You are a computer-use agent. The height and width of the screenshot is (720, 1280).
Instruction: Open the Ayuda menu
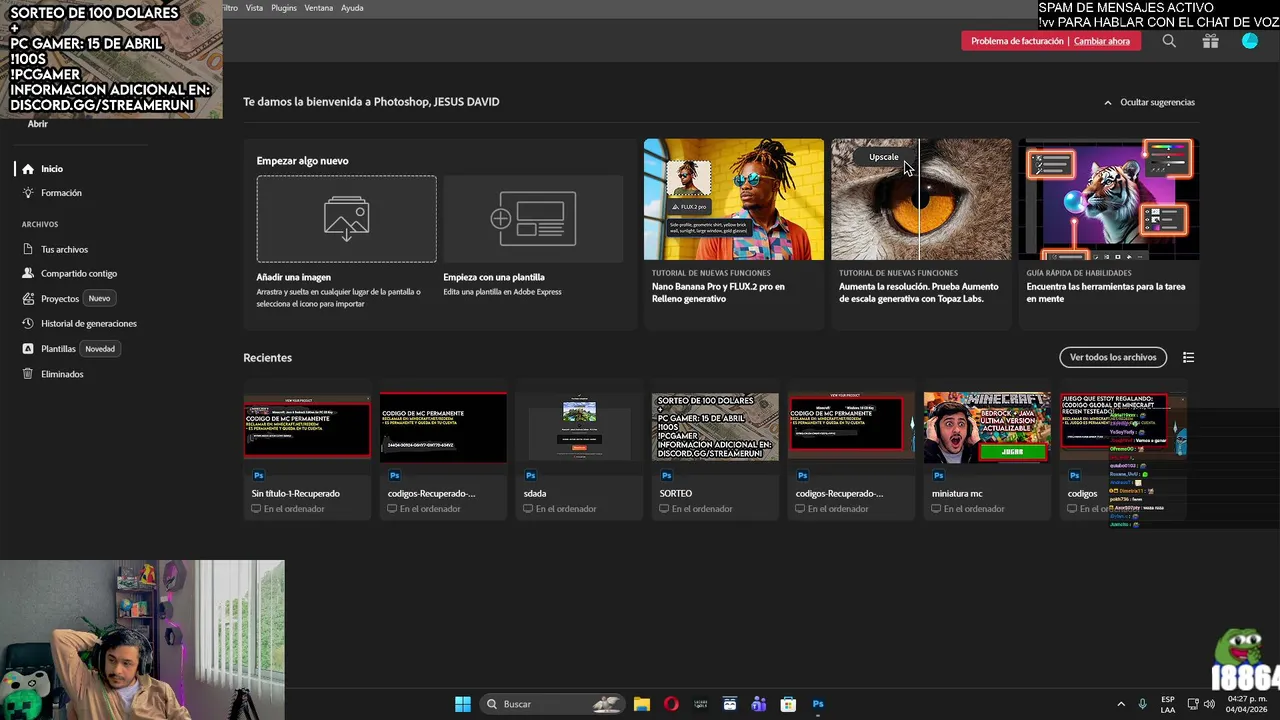[x=352, y=7]
